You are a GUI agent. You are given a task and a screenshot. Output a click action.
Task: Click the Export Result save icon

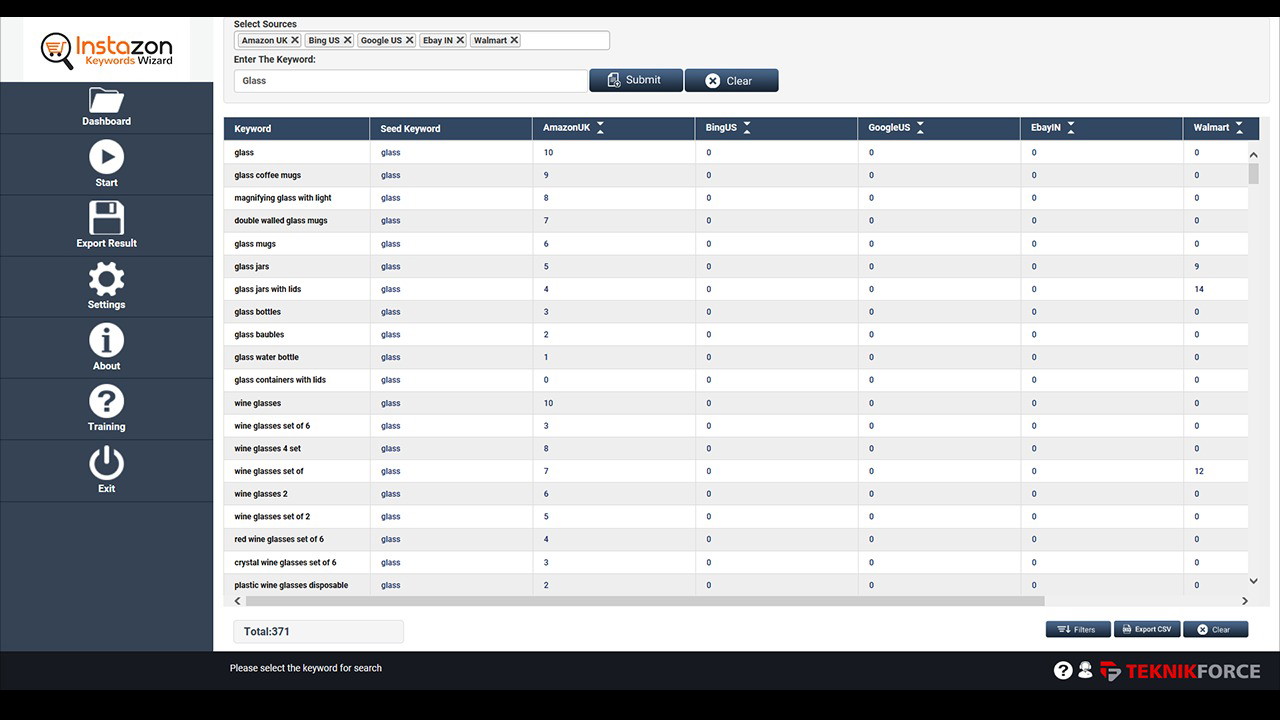106,218
